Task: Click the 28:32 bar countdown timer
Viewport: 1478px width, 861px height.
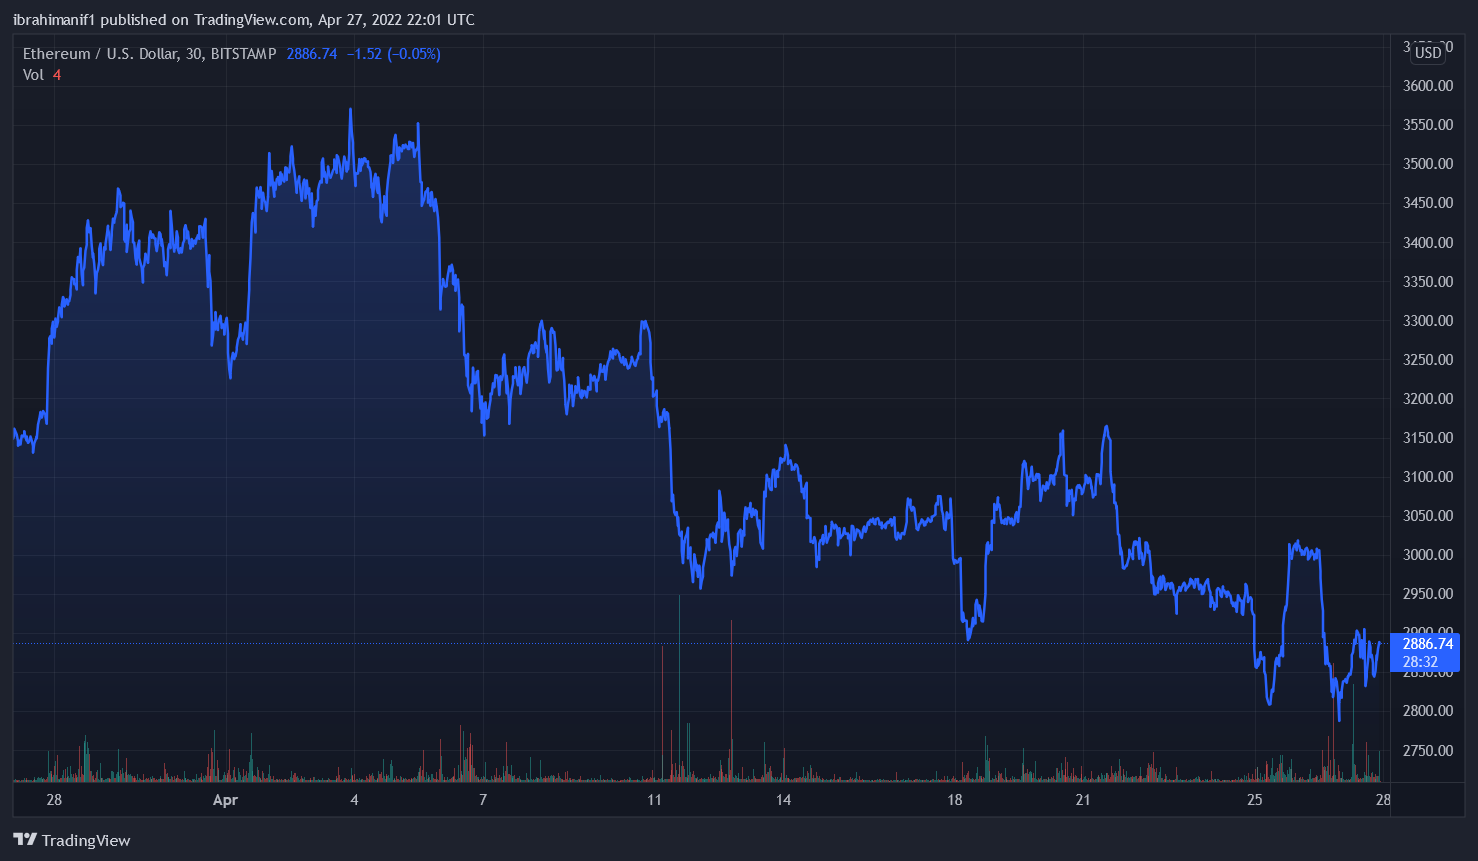Action: click(1420, 662)
